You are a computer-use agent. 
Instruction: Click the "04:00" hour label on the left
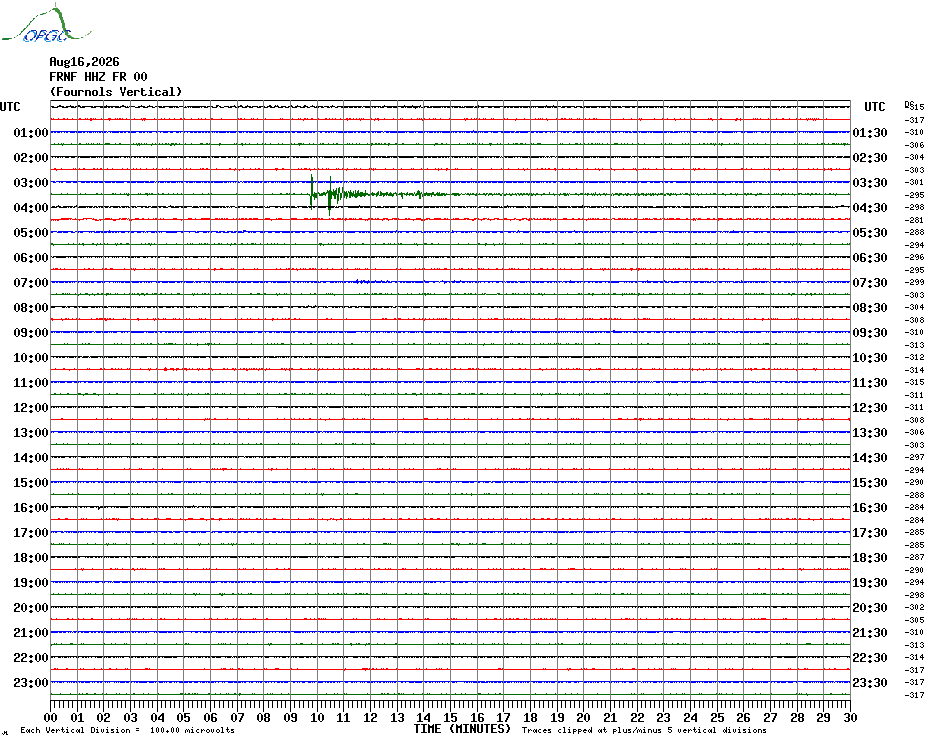pos(31,208)
